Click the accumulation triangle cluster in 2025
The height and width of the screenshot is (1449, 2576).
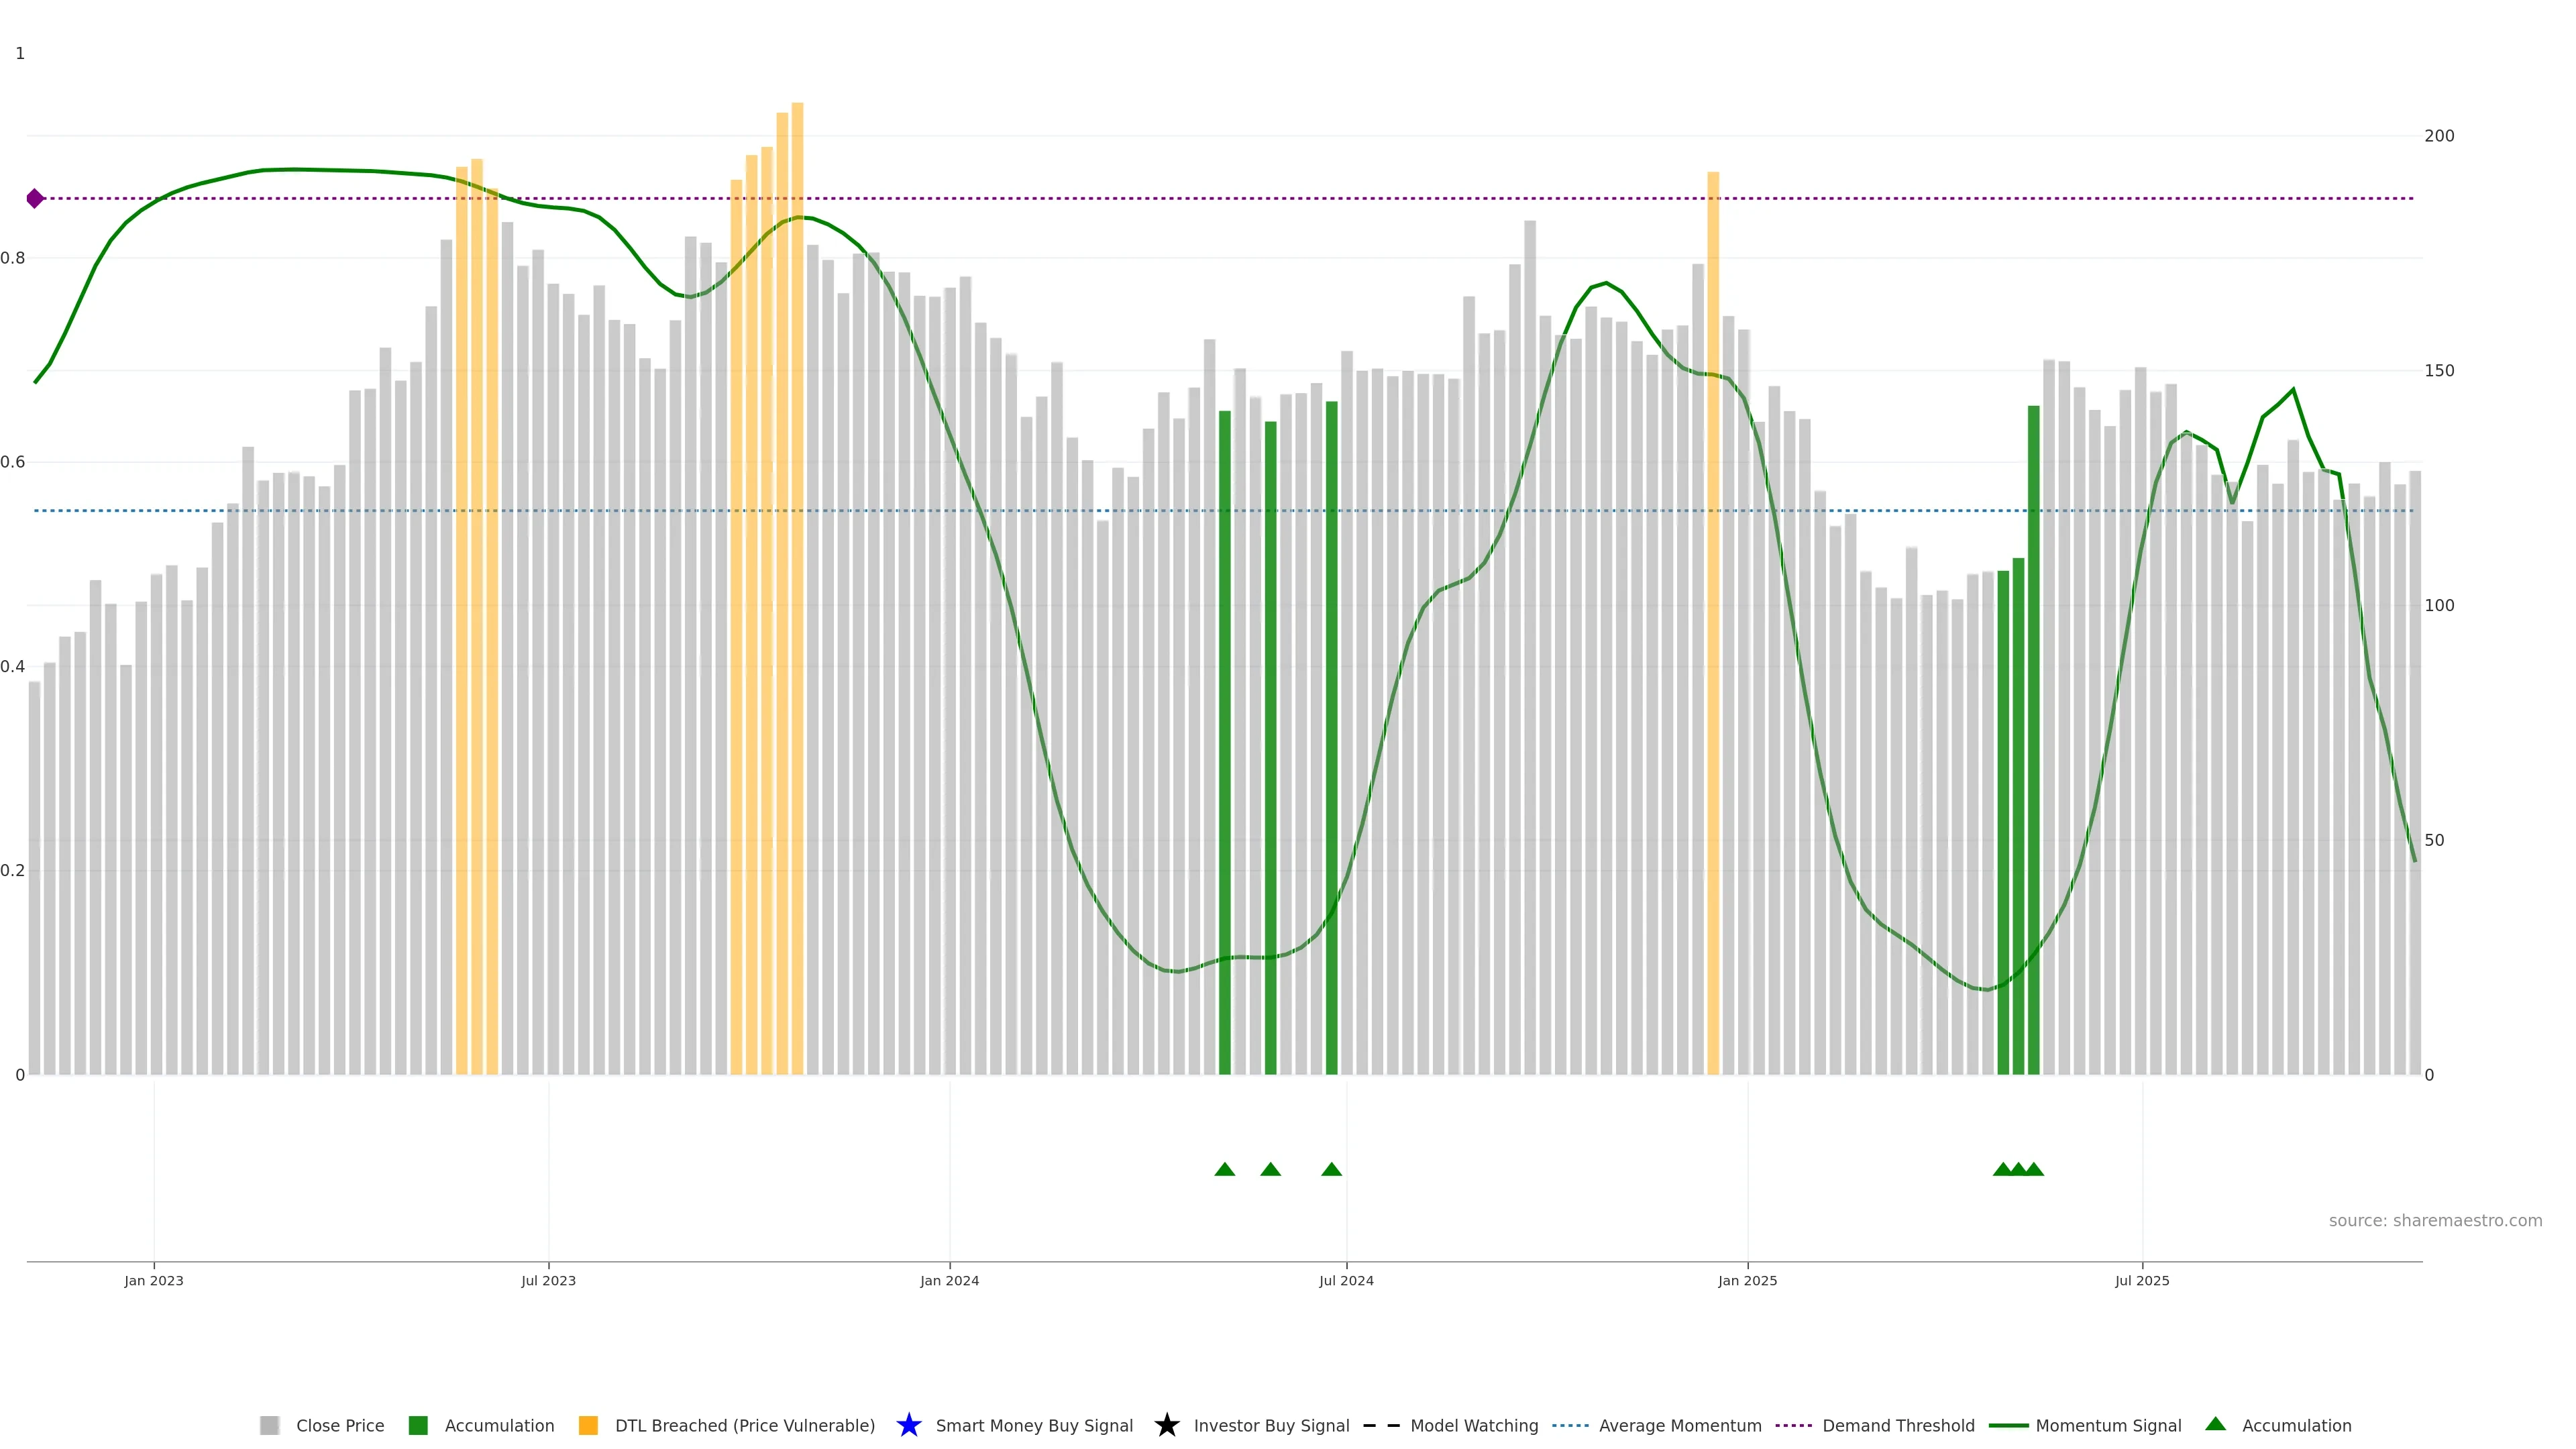coord(2018,1169)
